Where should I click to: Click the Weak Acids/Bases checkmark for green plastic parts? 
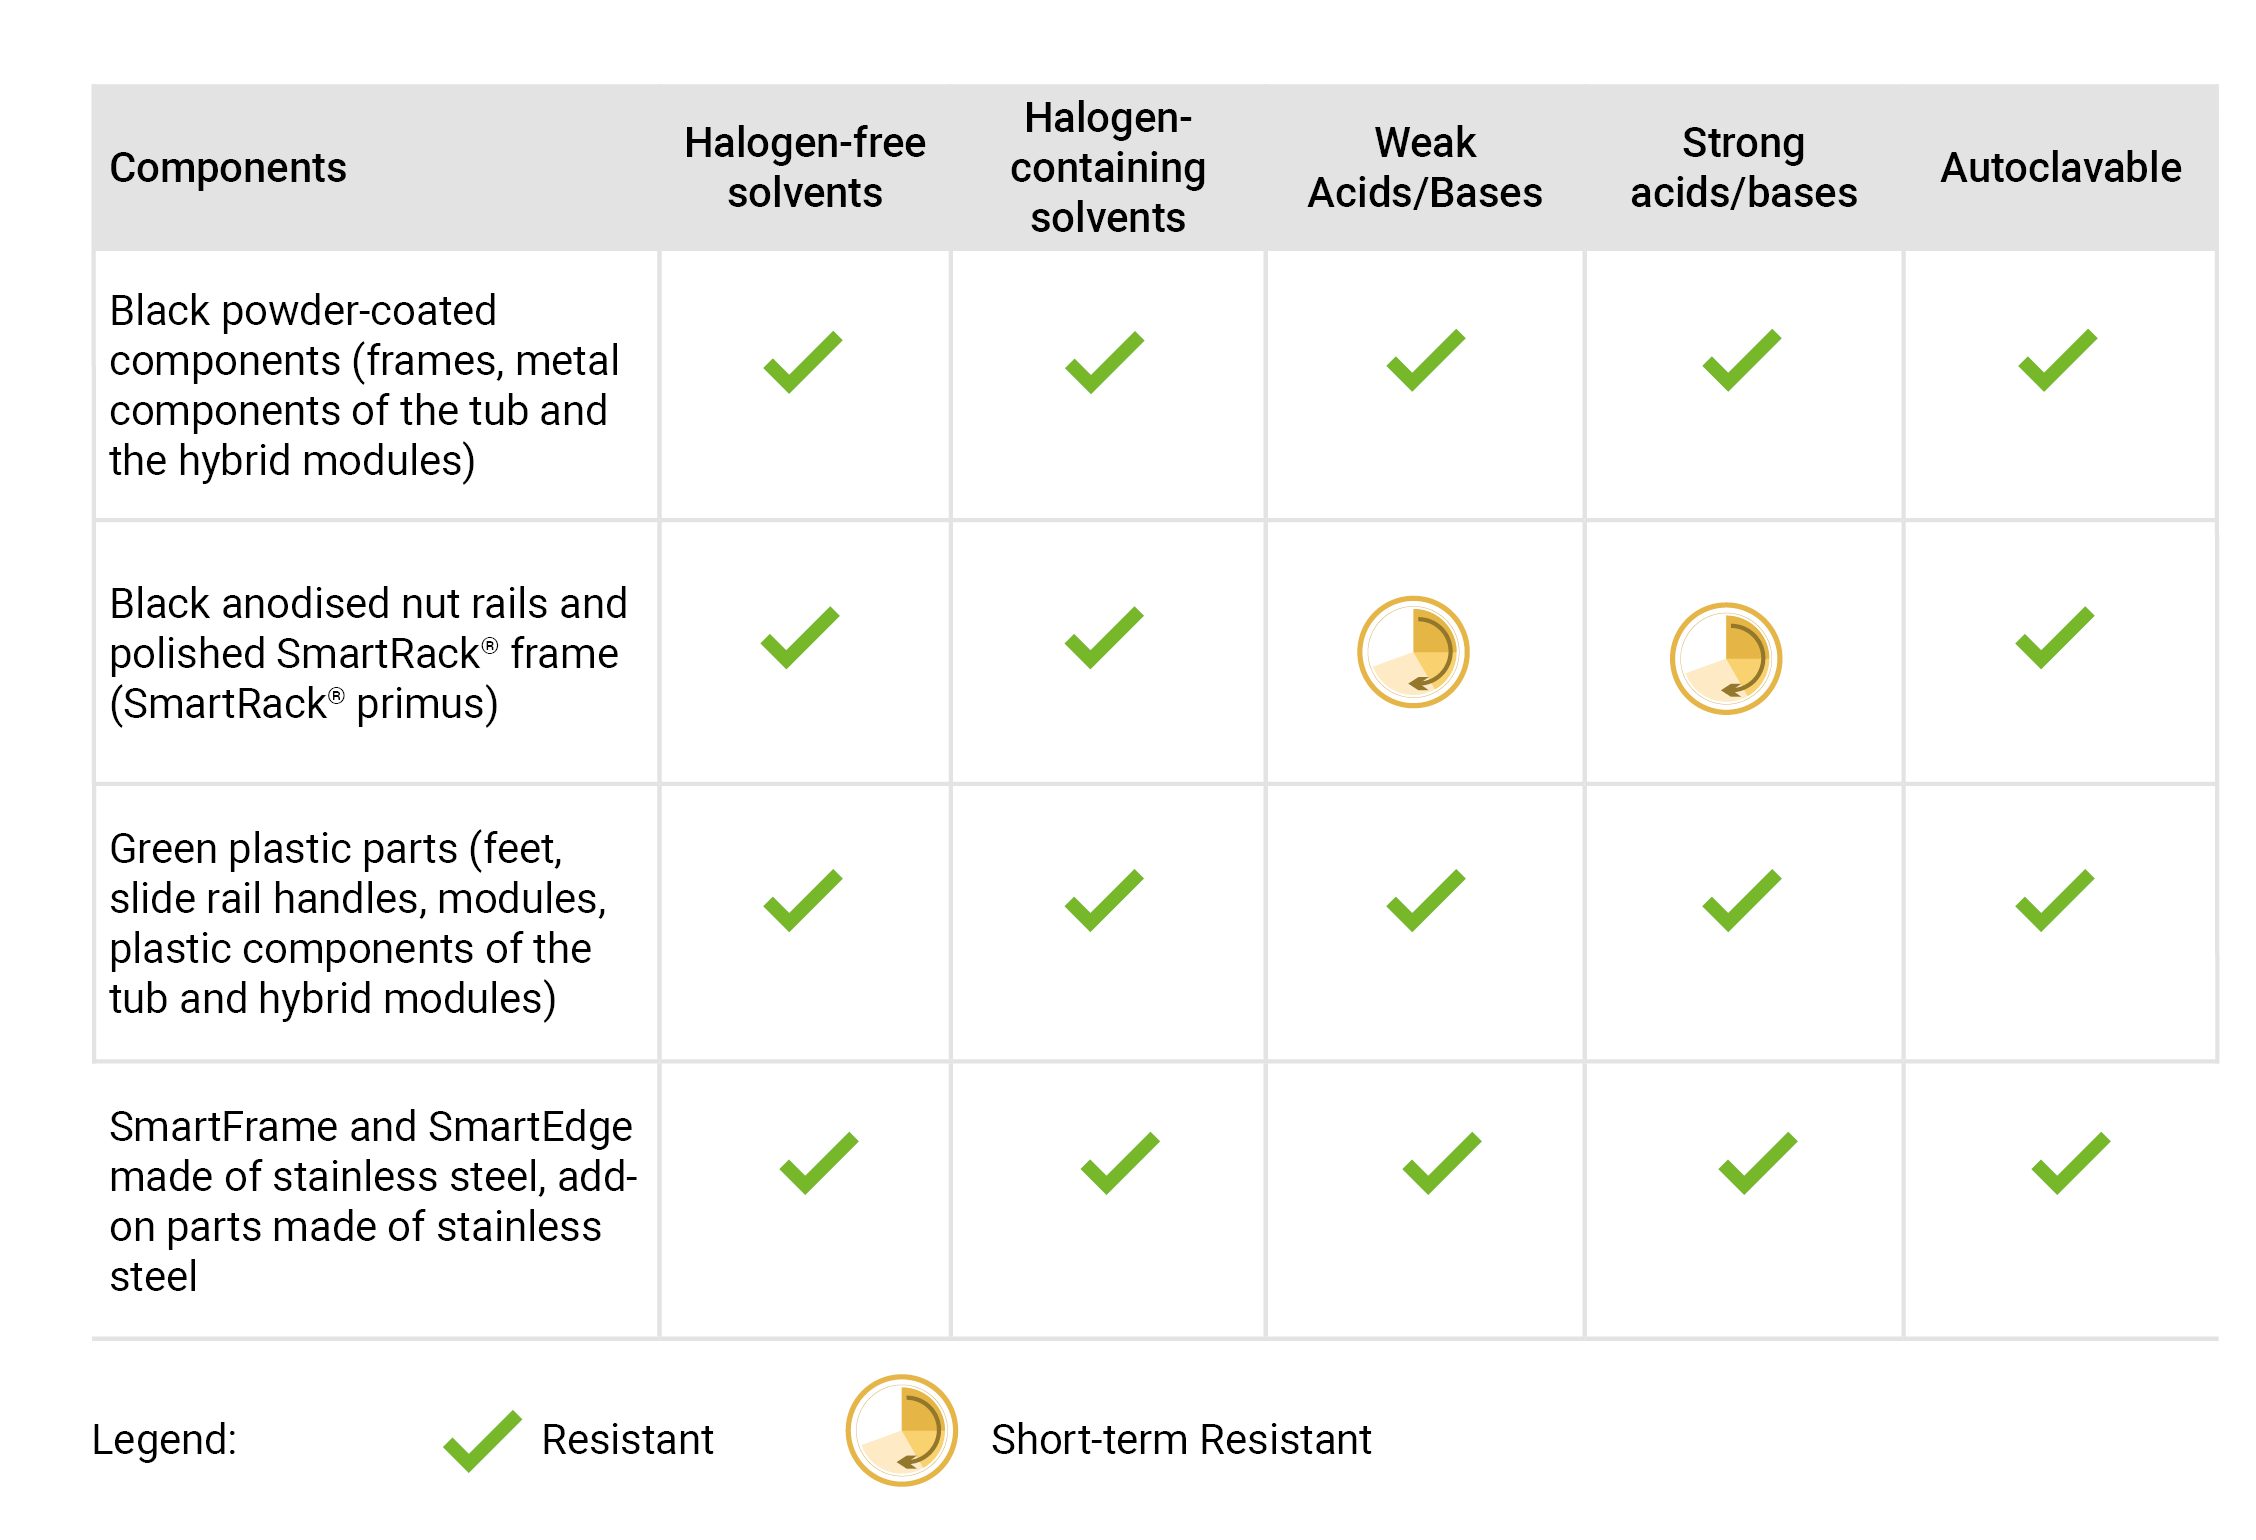[x=1425, y=900]
